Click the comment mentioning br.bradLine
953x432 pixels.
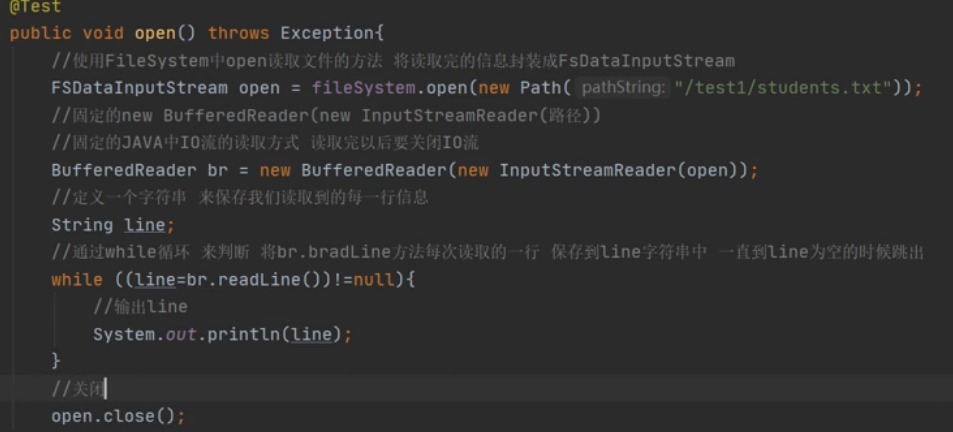(x=488, y=253)
